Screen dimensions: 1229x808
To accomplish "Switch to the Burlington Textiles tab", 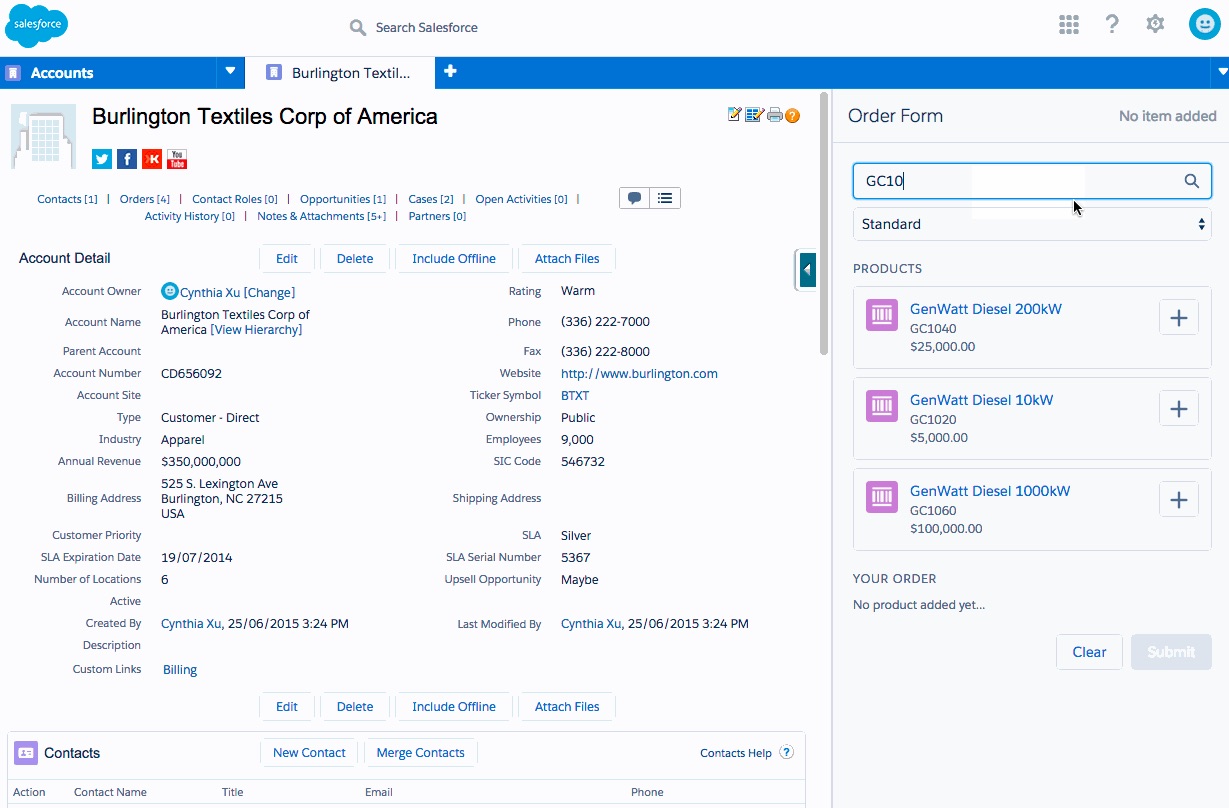I will click(x=340, y=73).
